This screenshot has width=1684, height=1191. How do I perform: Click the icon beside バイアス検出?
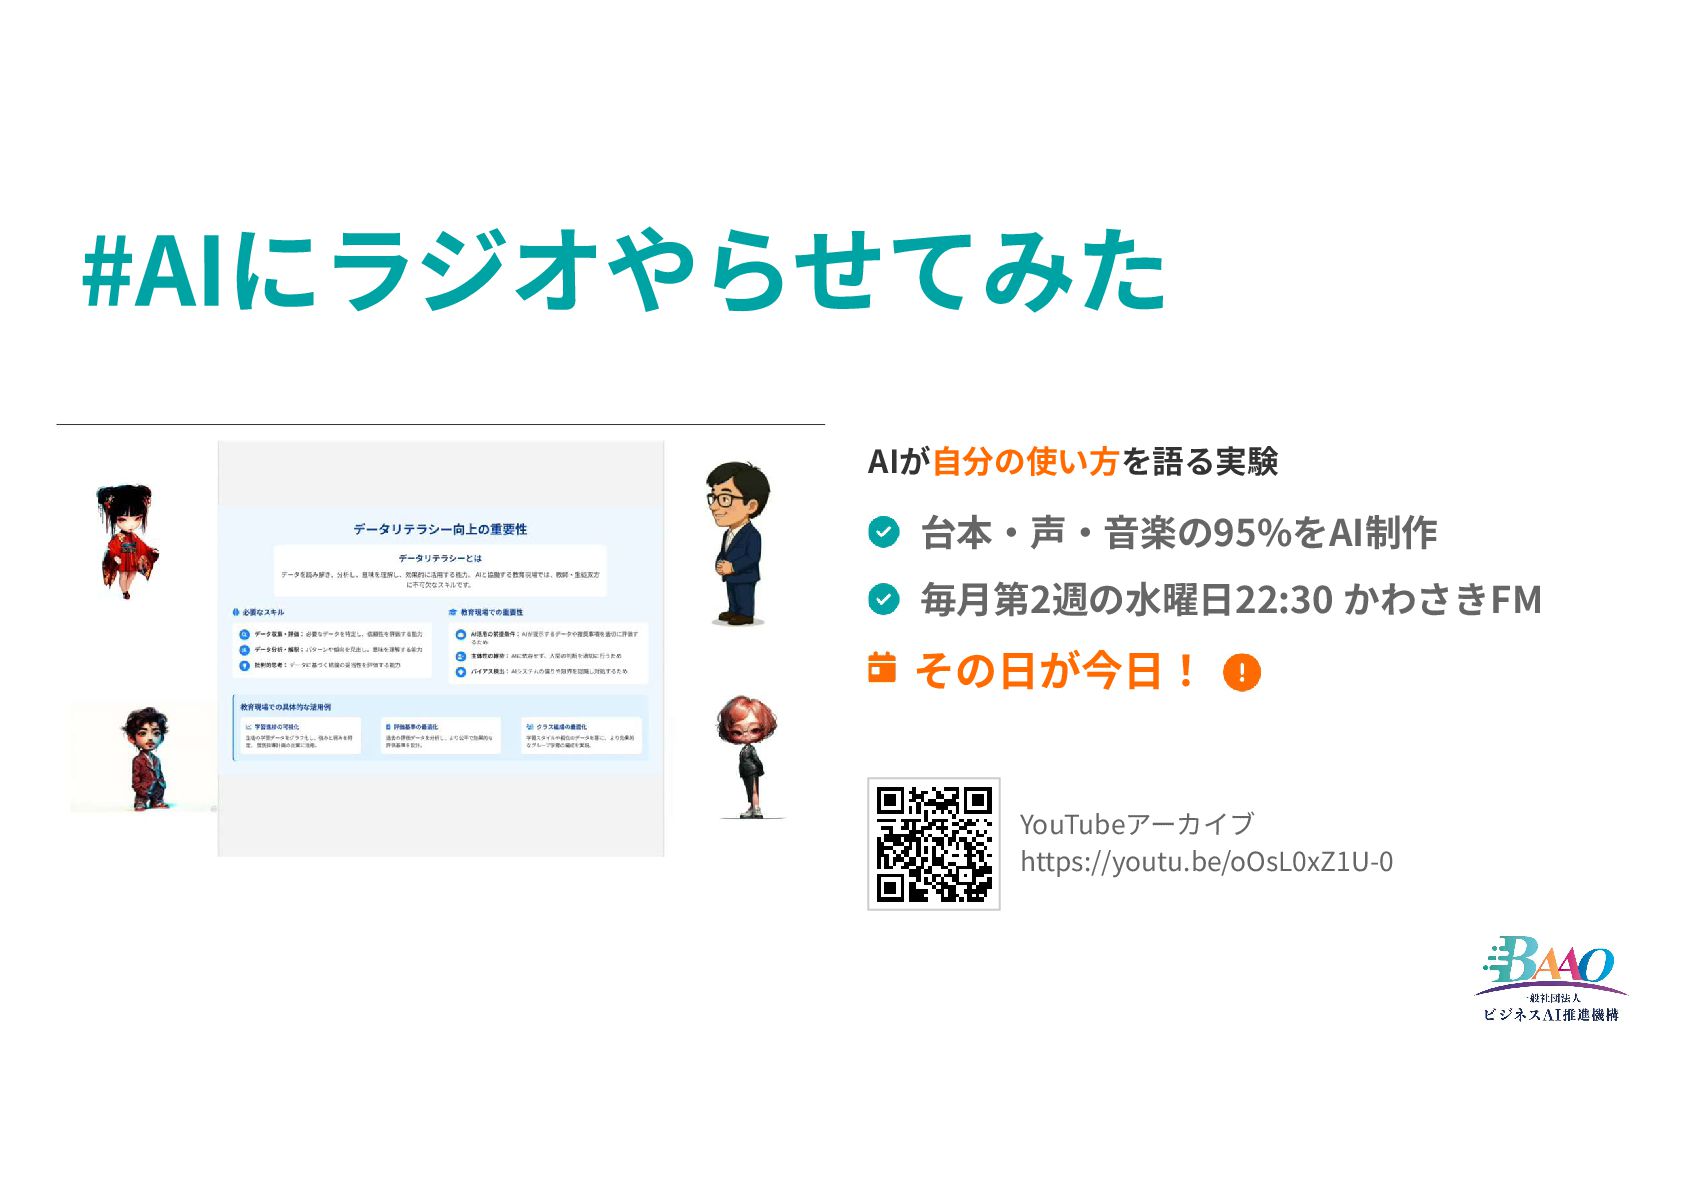tap(461, 672)
